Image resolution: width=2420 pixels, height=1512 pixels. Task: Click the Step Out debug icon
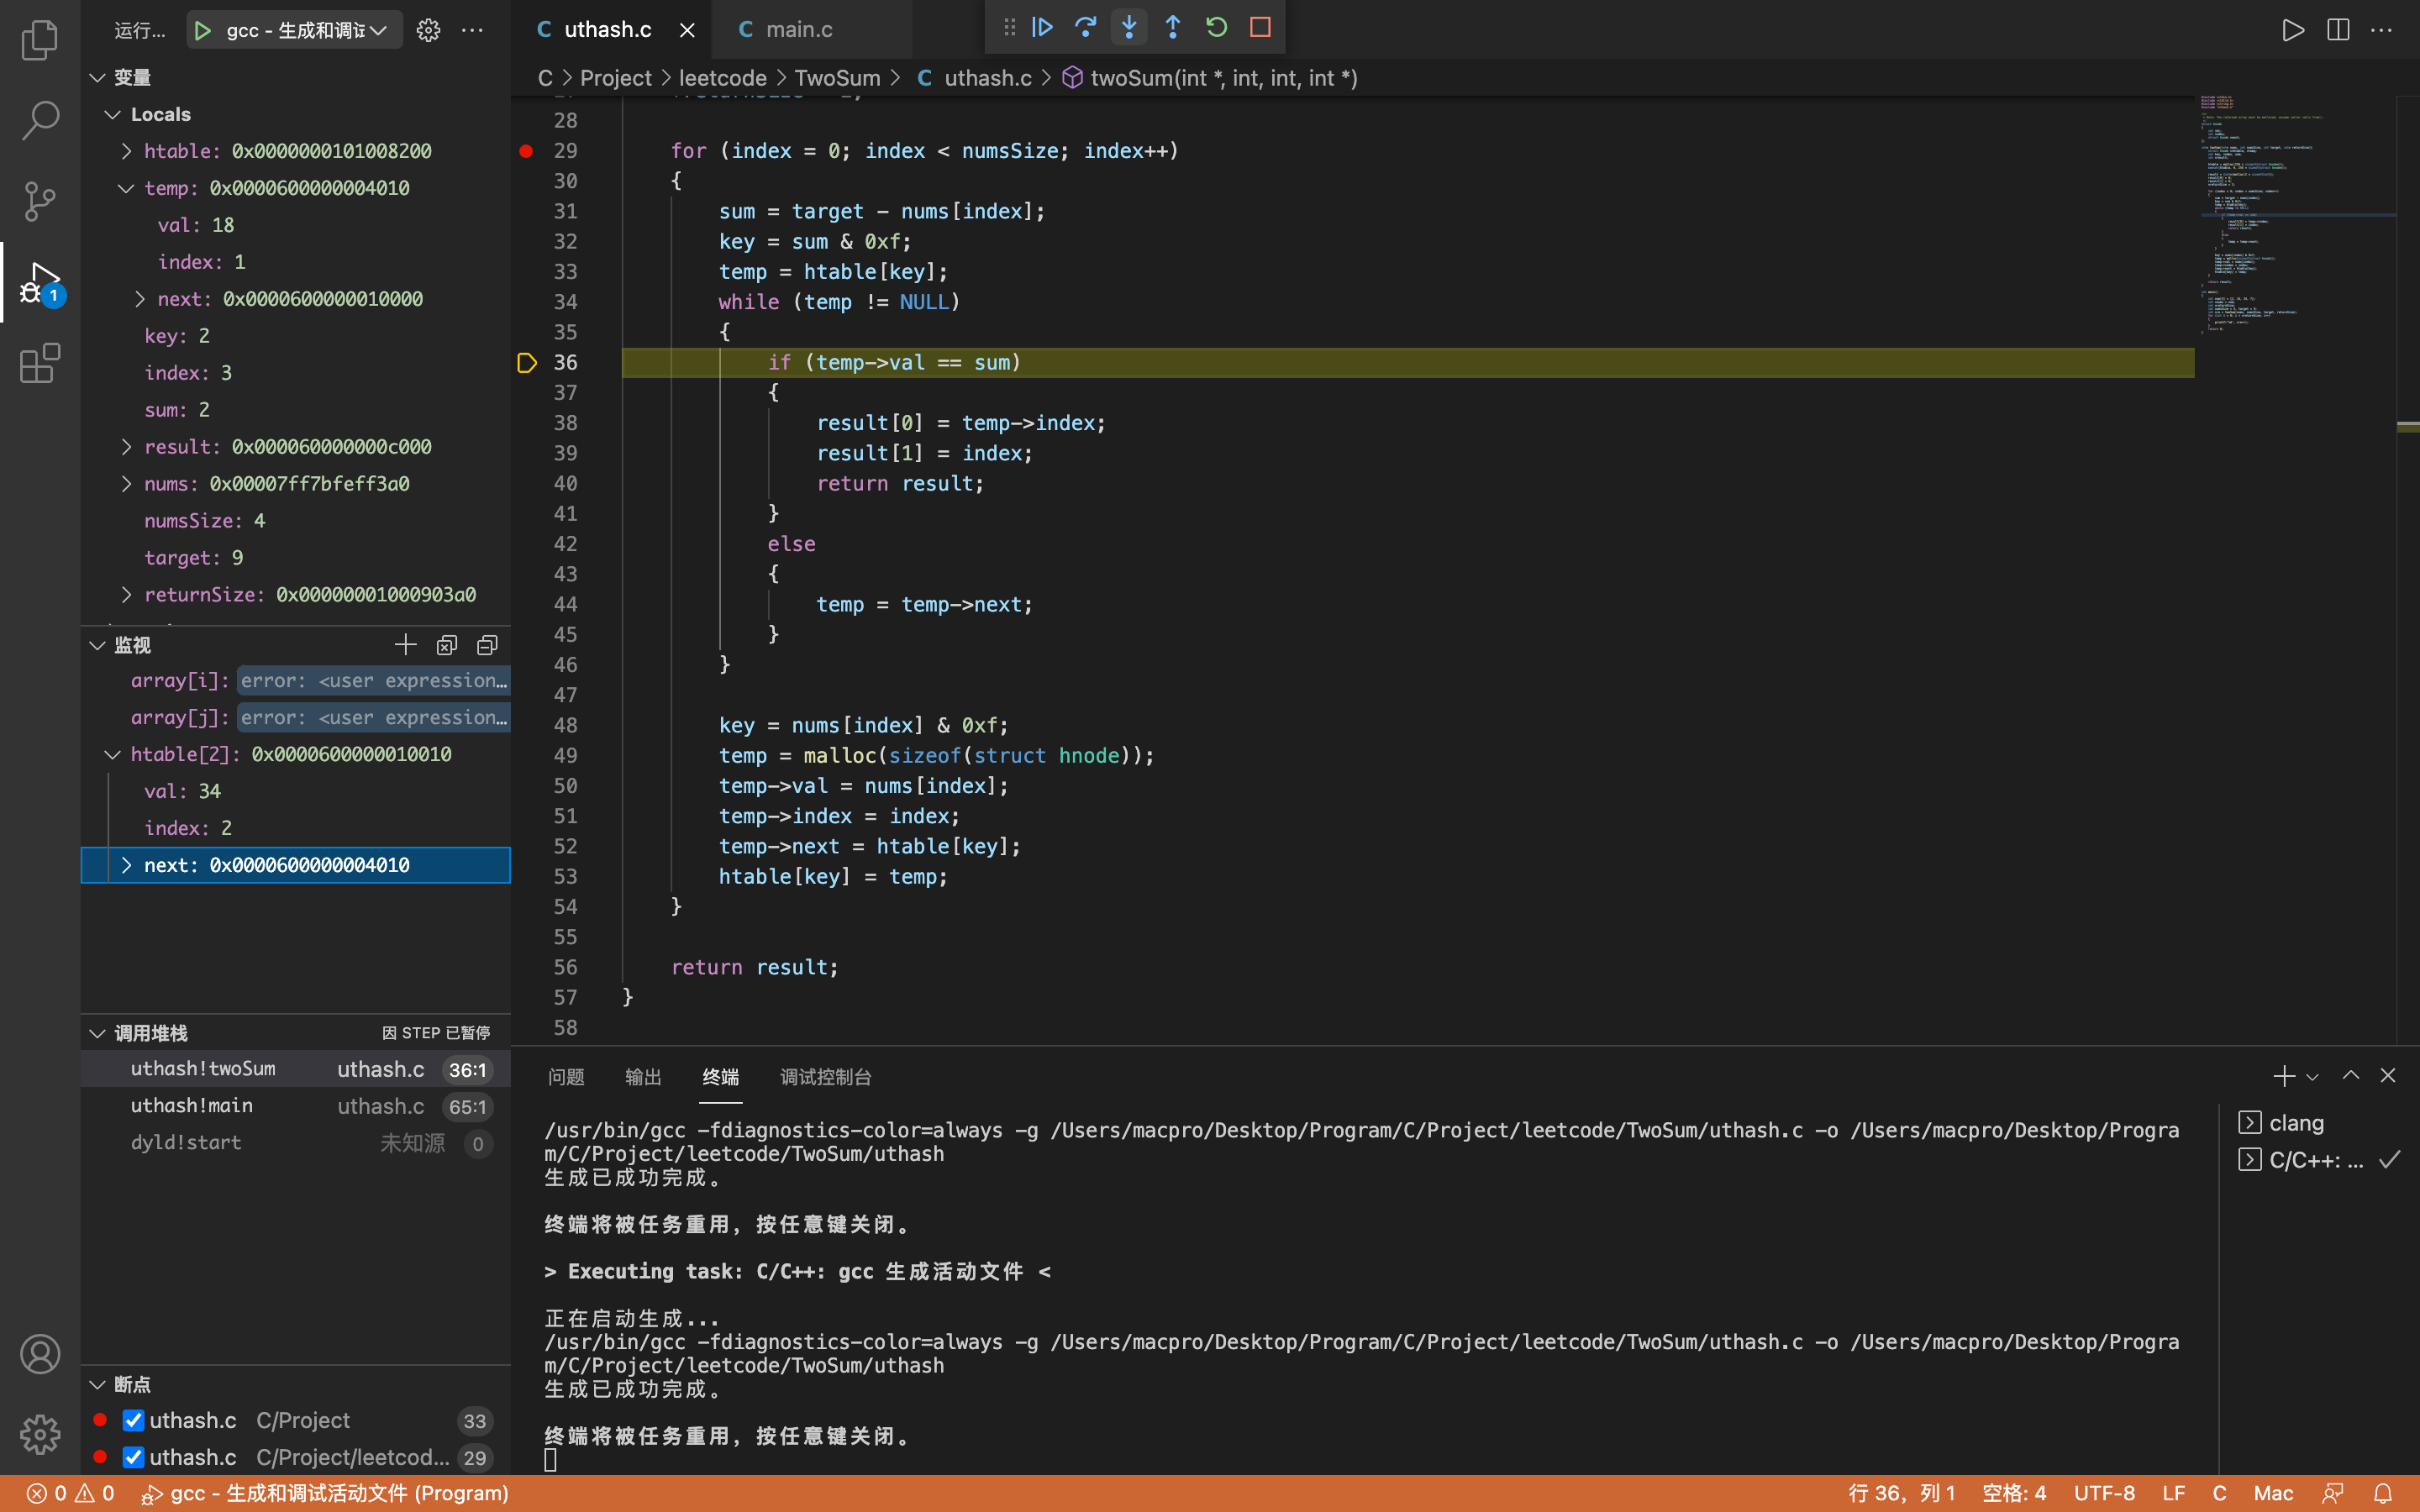1173,28
